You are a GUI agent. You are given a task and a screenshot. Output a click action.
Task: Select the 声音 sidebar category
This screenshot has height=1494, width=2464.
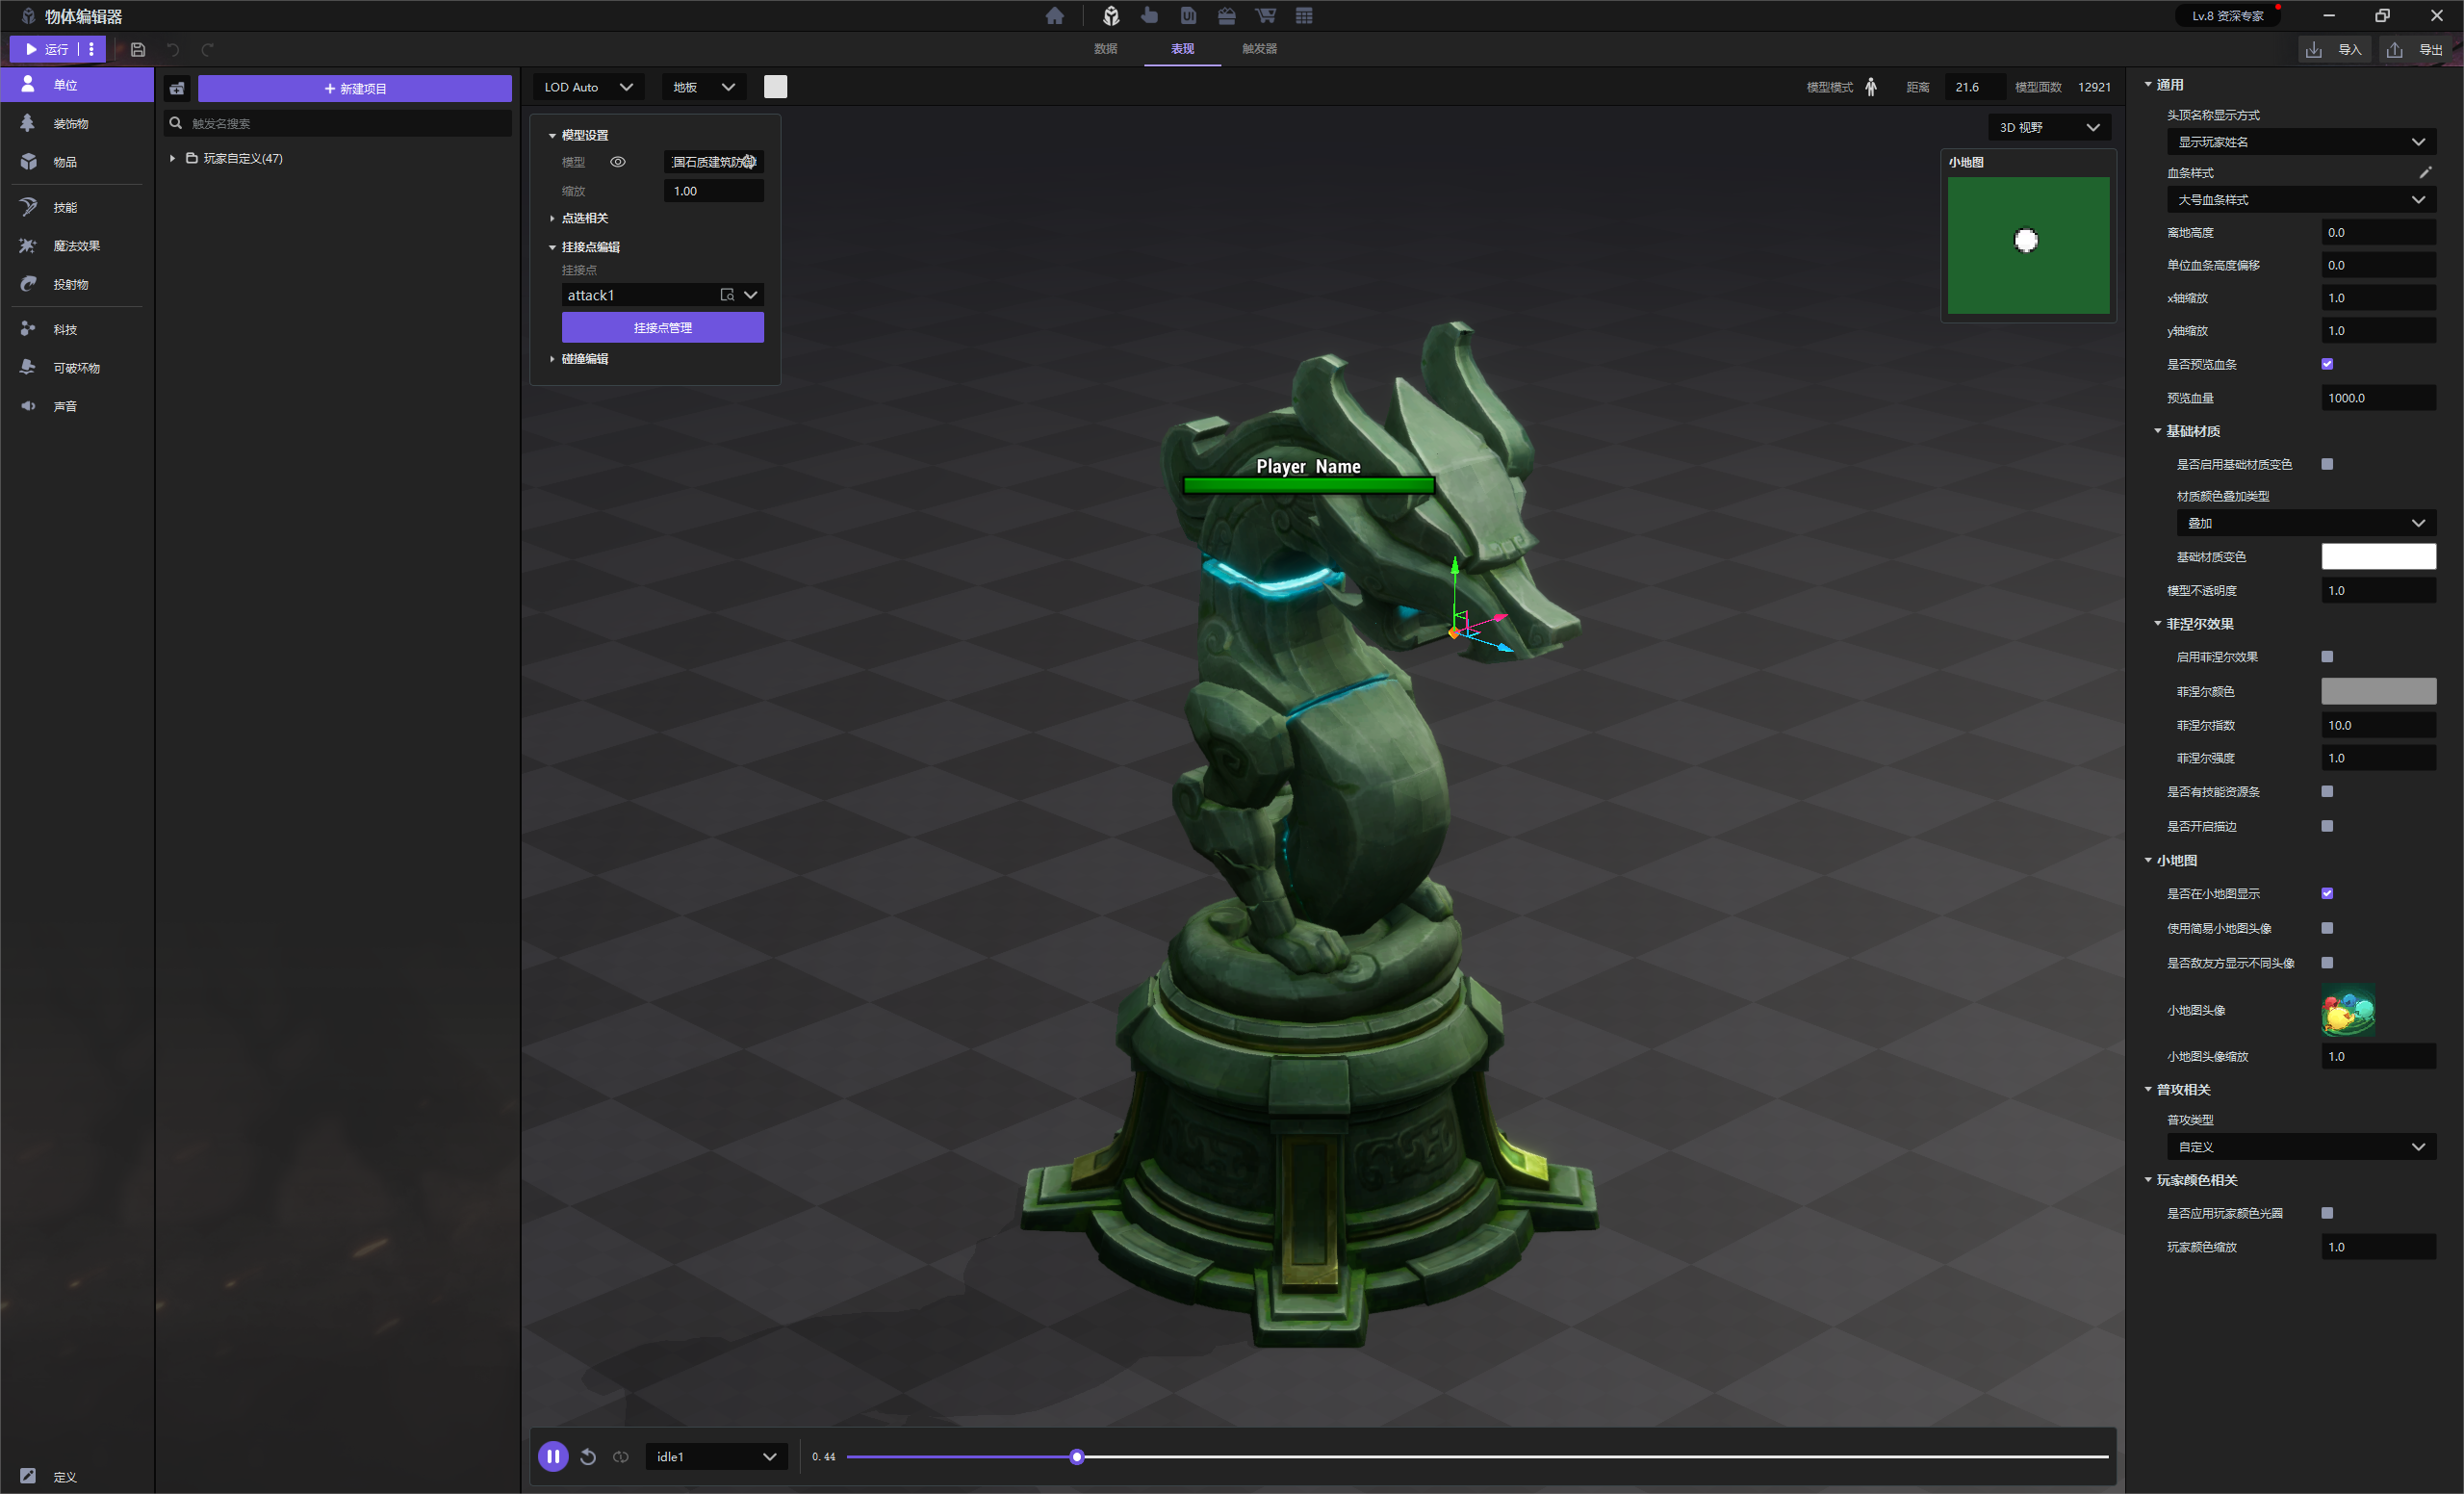77,406
